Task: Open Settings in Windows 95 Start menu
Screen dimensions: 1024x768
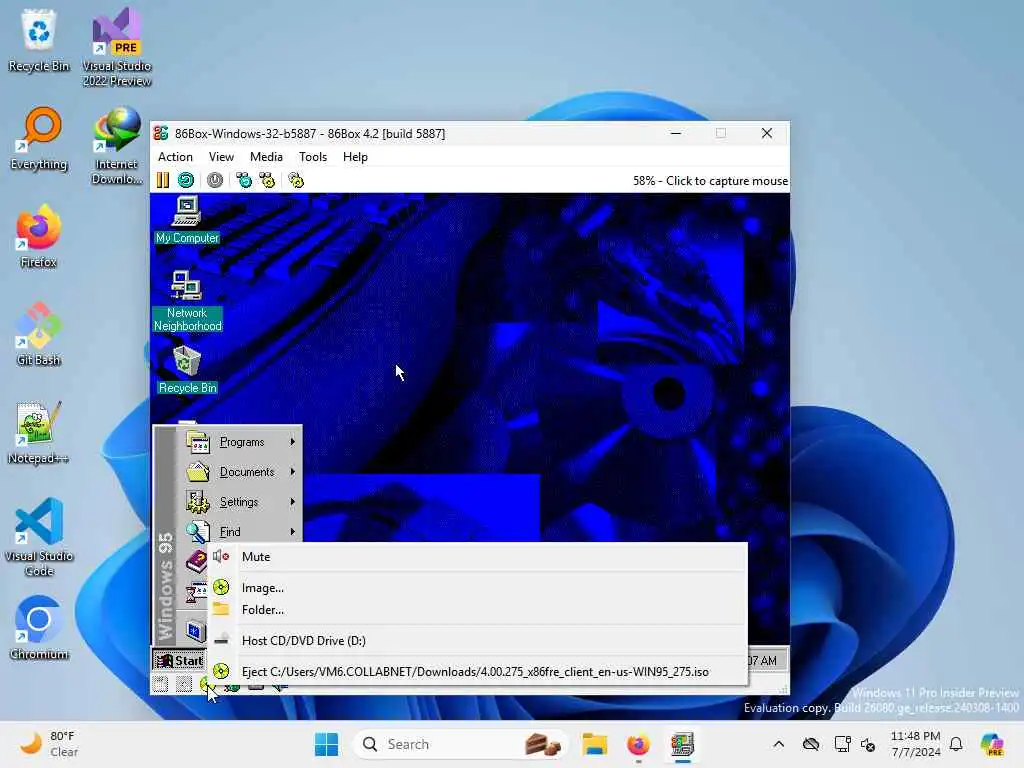Action: tap(240, 502)
